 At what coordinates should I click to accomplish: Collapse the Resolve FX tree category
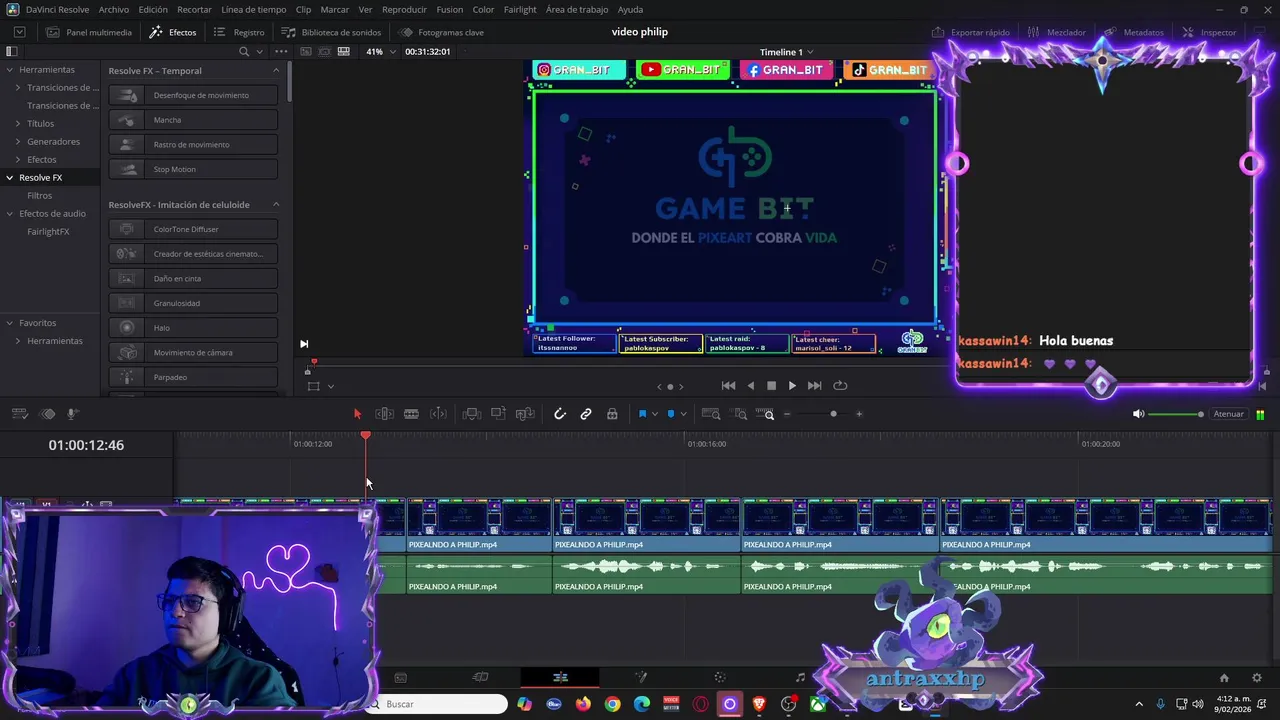click(10, 177)
